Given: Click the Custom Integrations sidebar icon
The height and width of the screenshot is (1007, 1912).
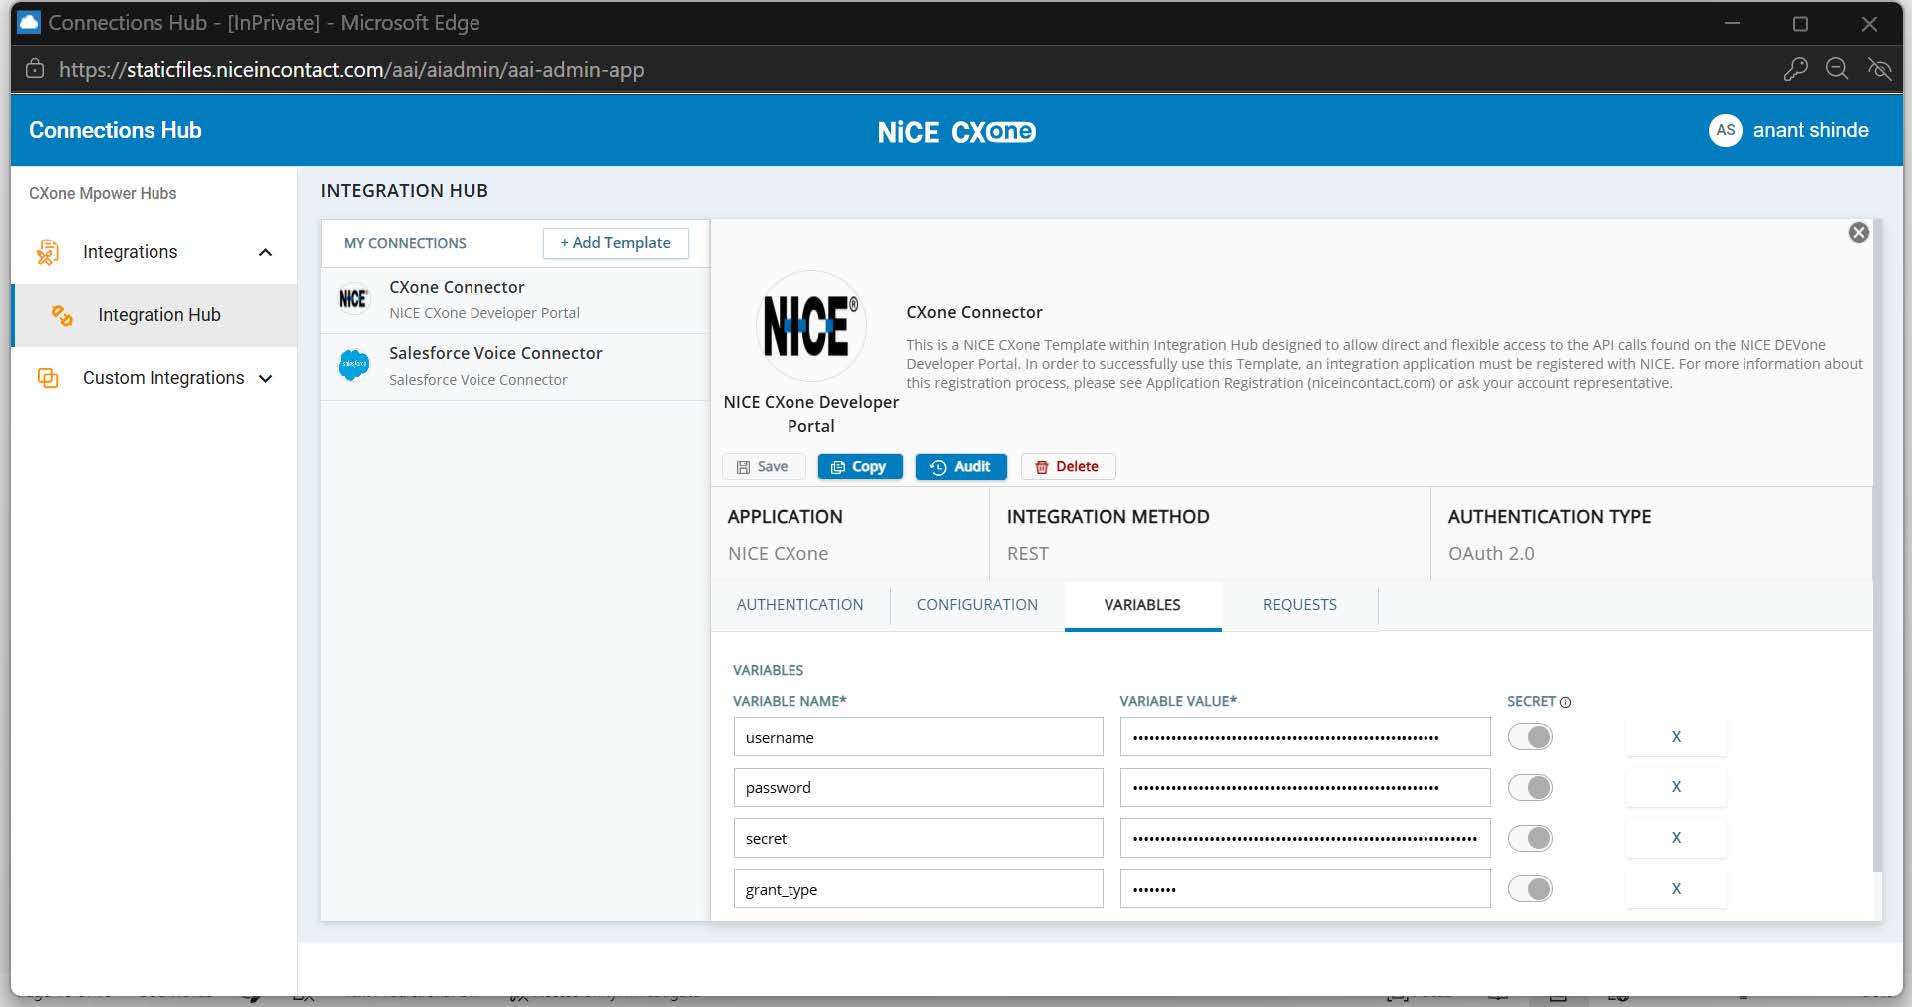Looking at the screenshot, I should (x=48, y=378).
